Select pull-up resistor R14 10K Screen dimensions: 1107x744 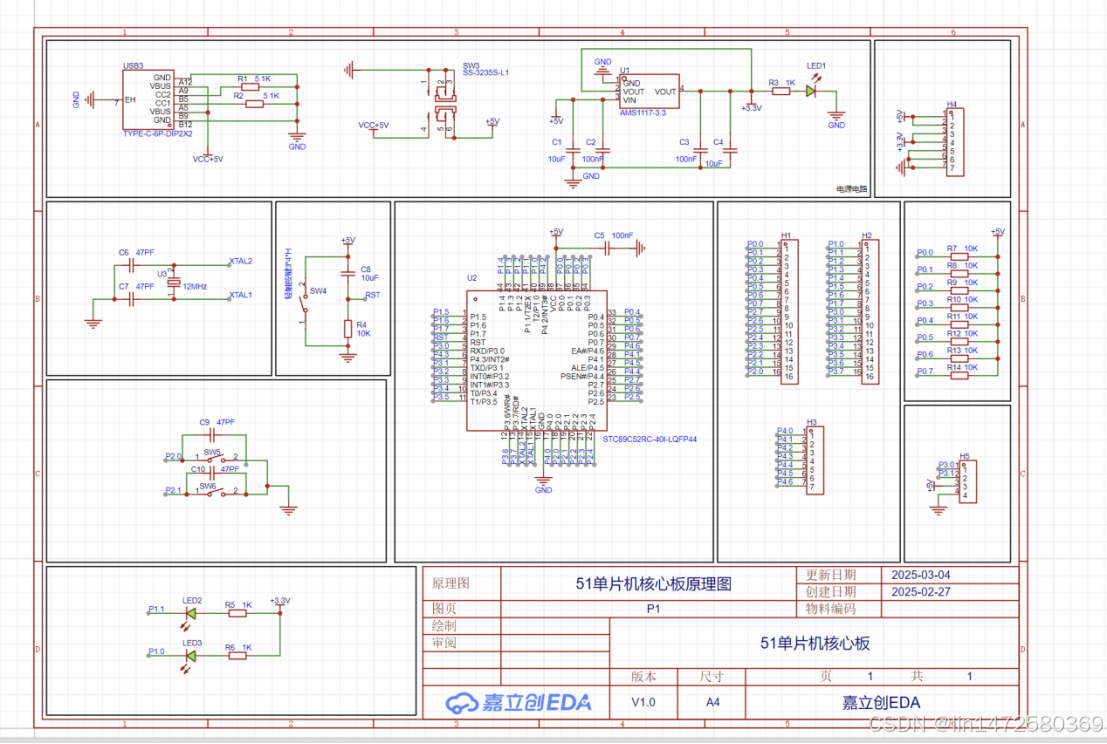pyautogui.click(x=959, y=375)
